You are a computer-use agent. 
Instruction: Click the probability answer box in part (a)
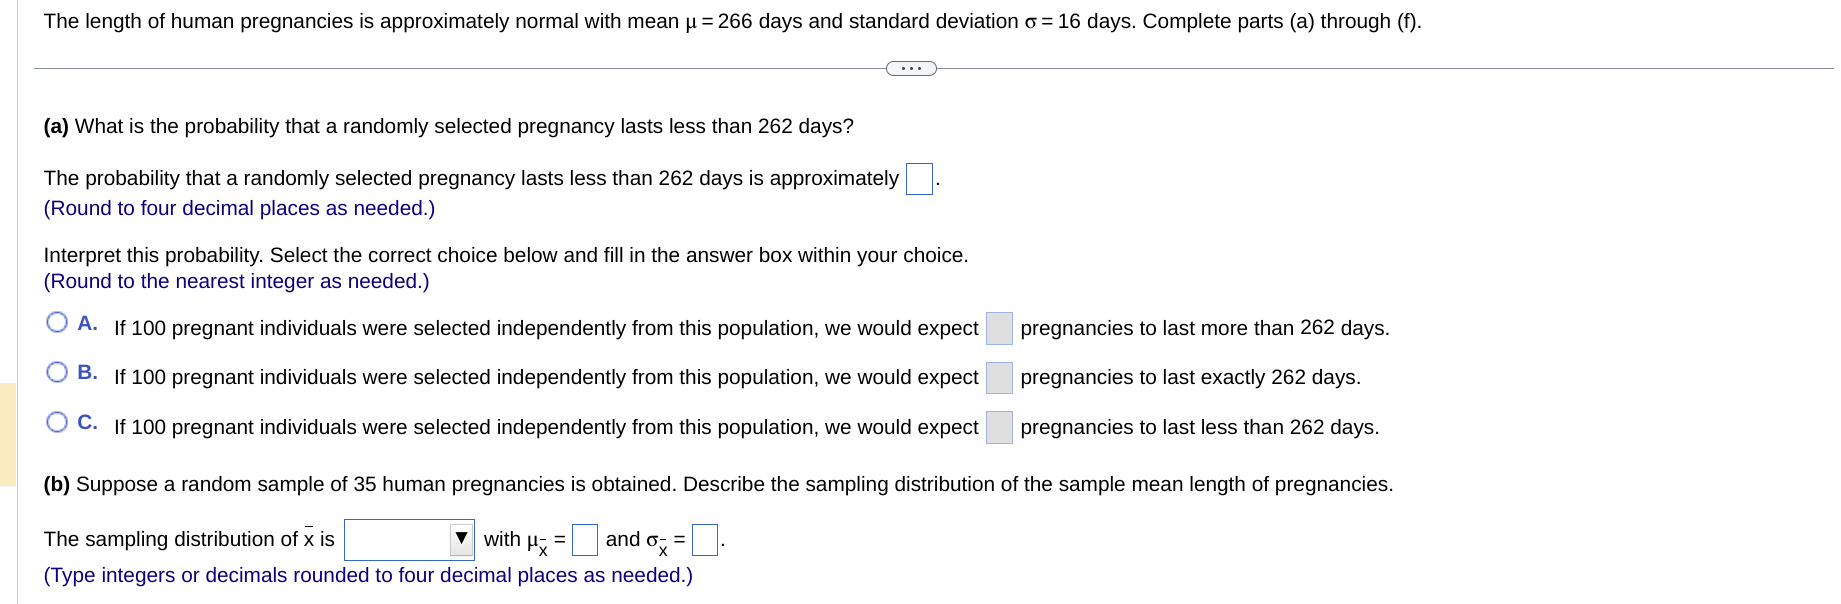click(x=917, y=179)
